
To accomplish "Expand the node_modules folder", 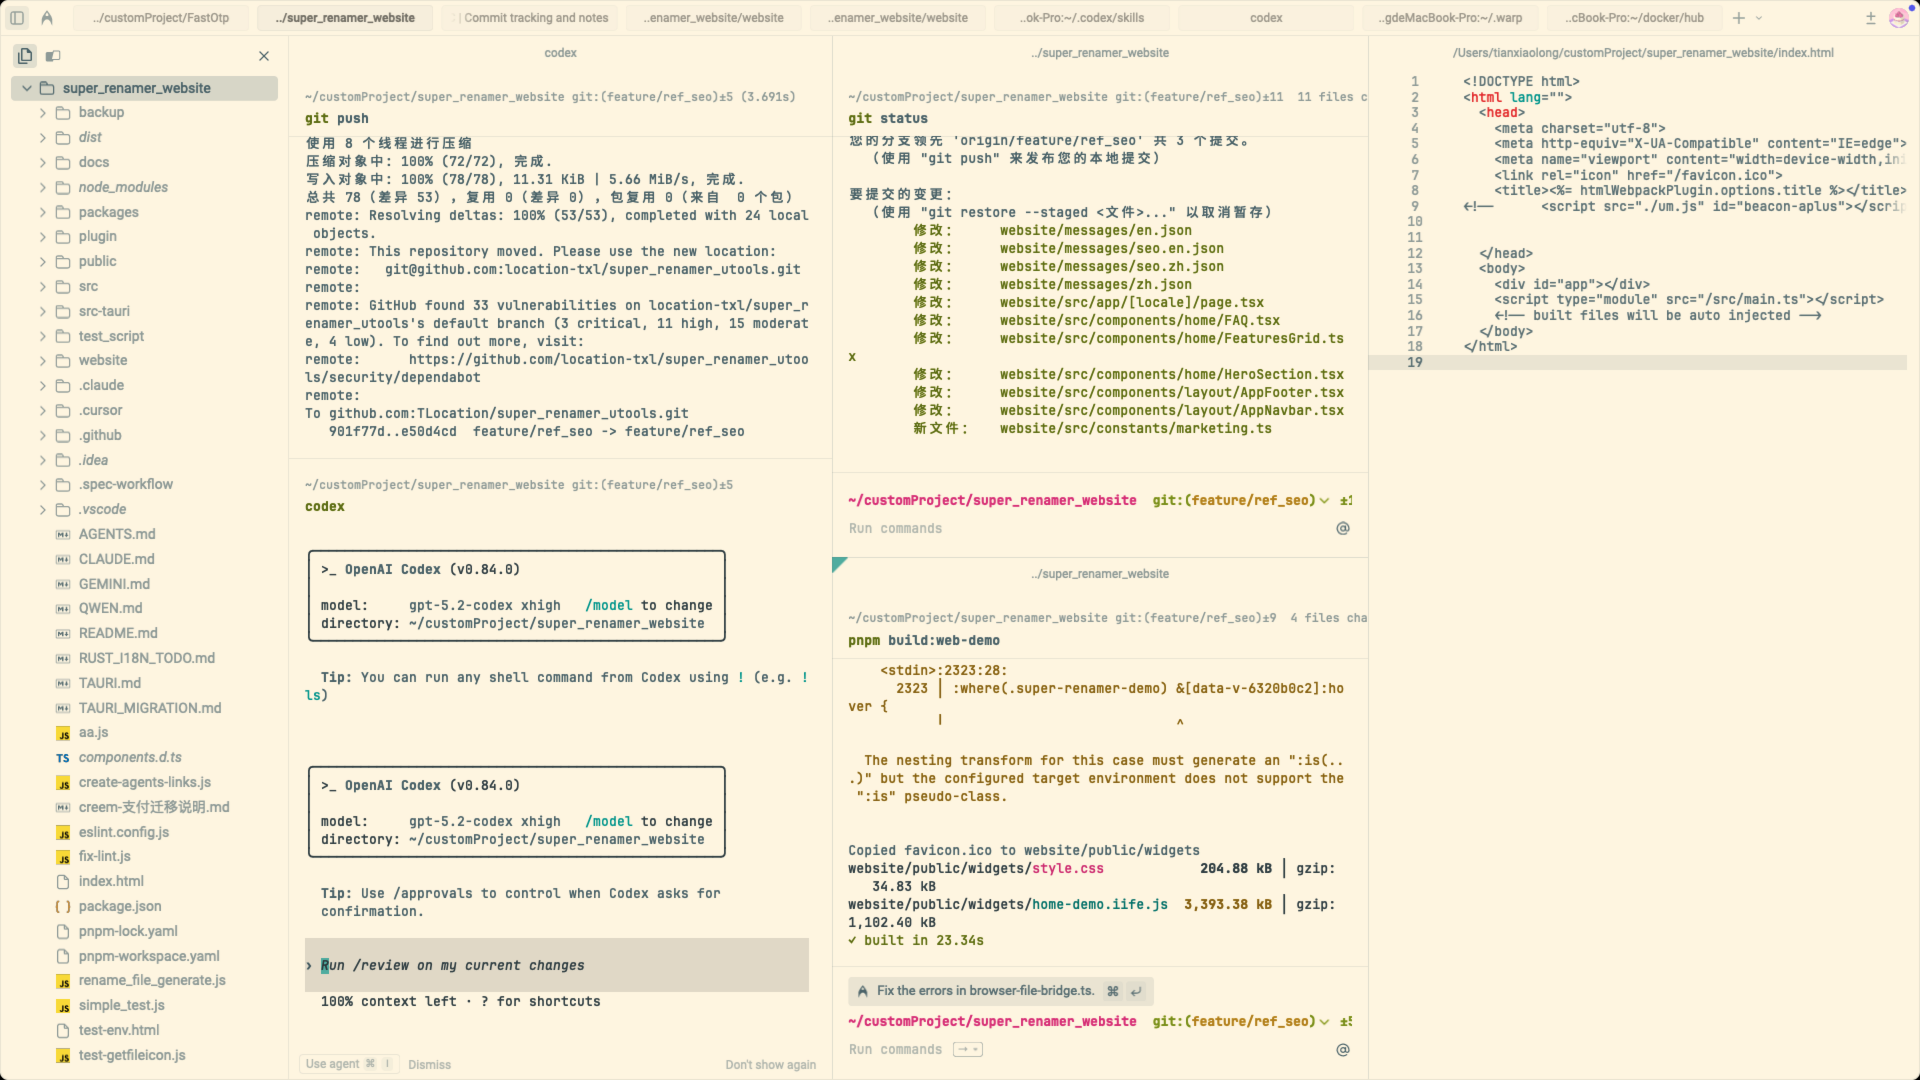I will [x=43, y=187].
